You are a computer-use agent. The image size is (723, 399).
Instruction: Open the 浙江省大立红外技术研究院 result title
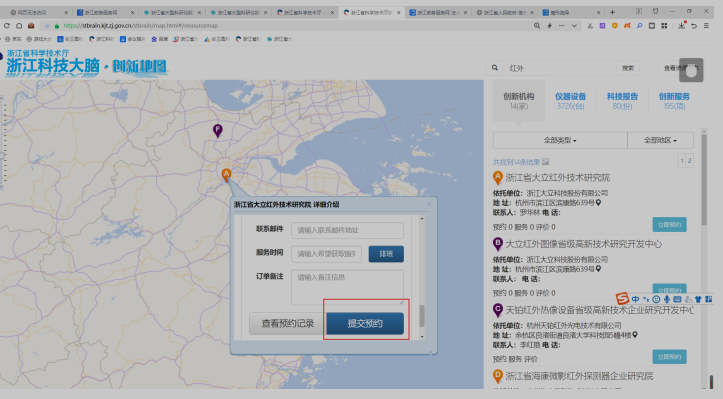click(x=557, y=178)
